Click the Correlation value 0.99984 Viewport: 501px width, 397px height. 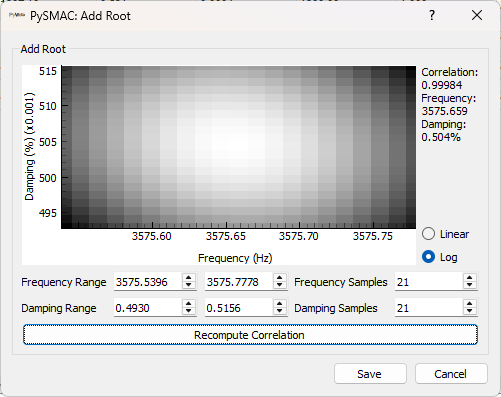(442, 85)
